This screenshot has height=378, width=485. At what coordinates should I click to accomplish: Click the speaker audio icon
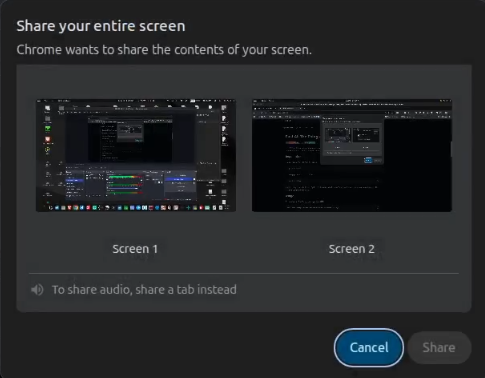coord(37,290)
